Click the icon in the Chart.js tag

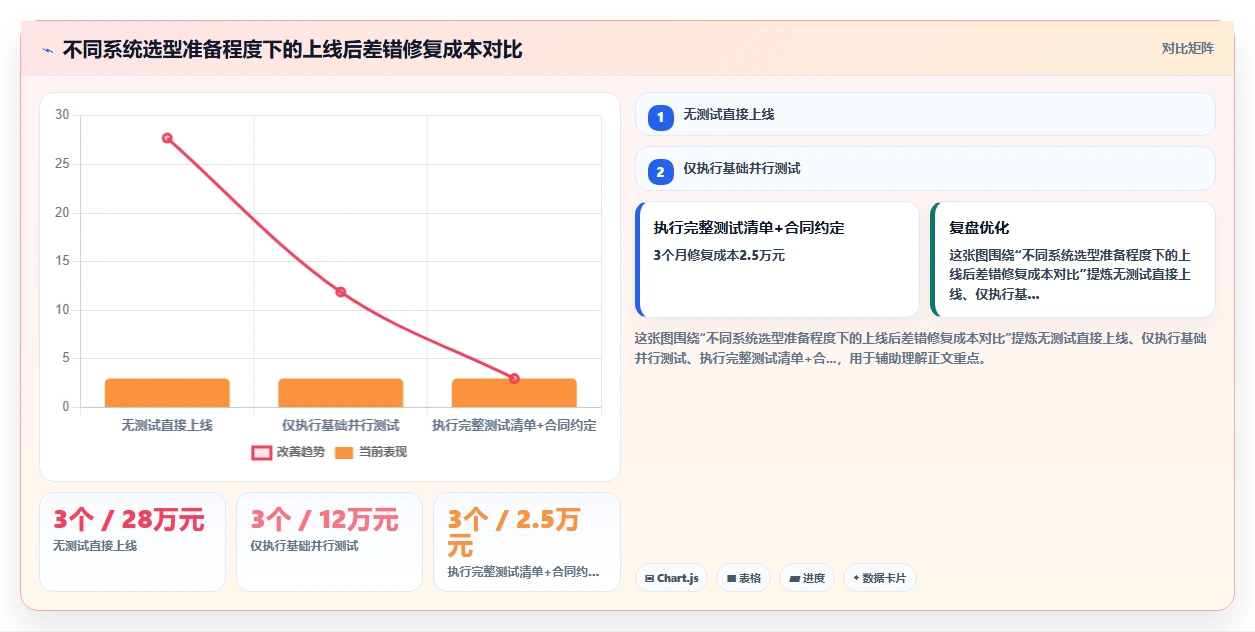650,578
